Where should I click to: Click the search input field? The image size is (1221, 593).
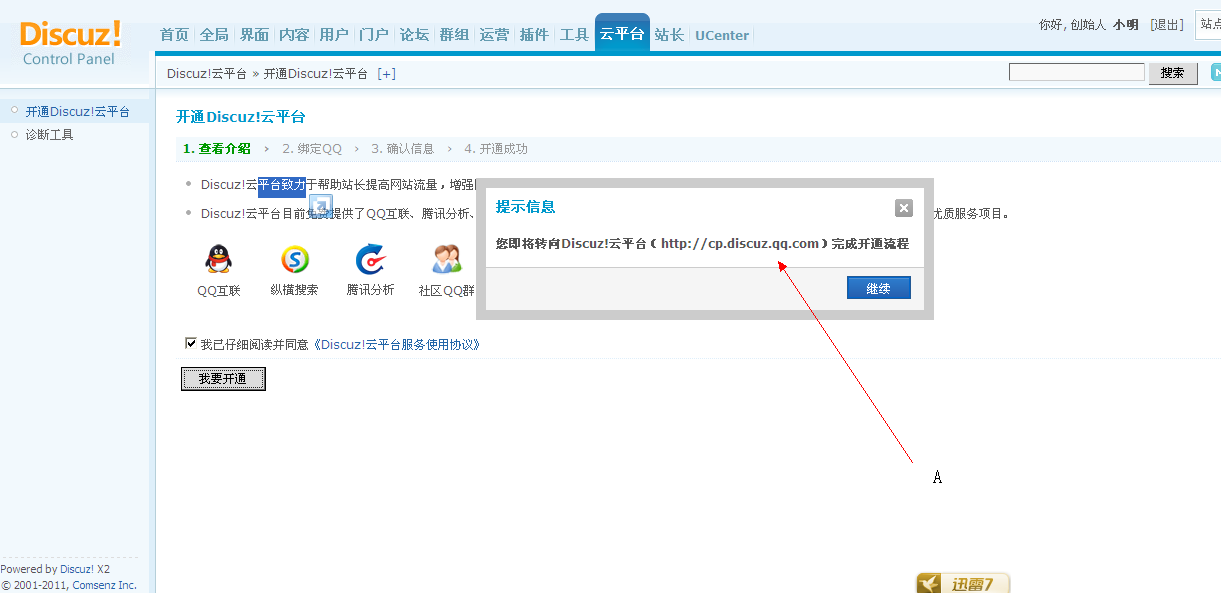[1077, 72]
